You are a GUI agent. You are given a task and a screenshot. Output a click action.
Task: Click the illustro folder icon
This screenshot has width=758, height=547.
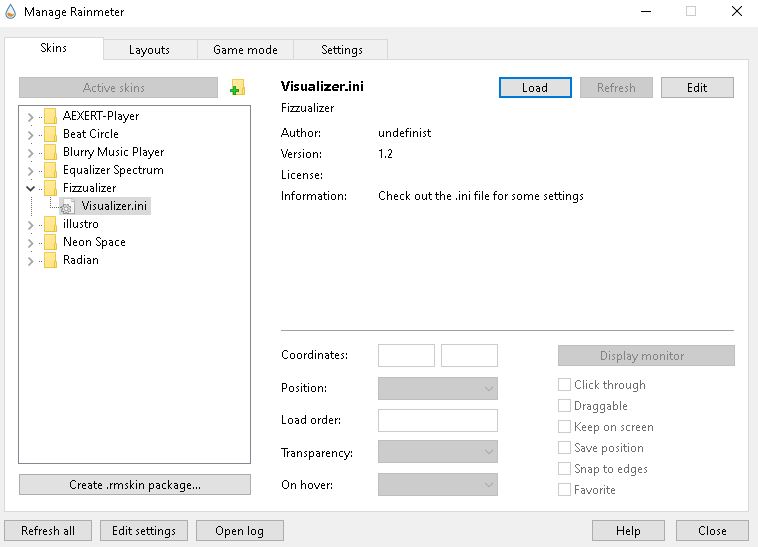click(50, 224)
